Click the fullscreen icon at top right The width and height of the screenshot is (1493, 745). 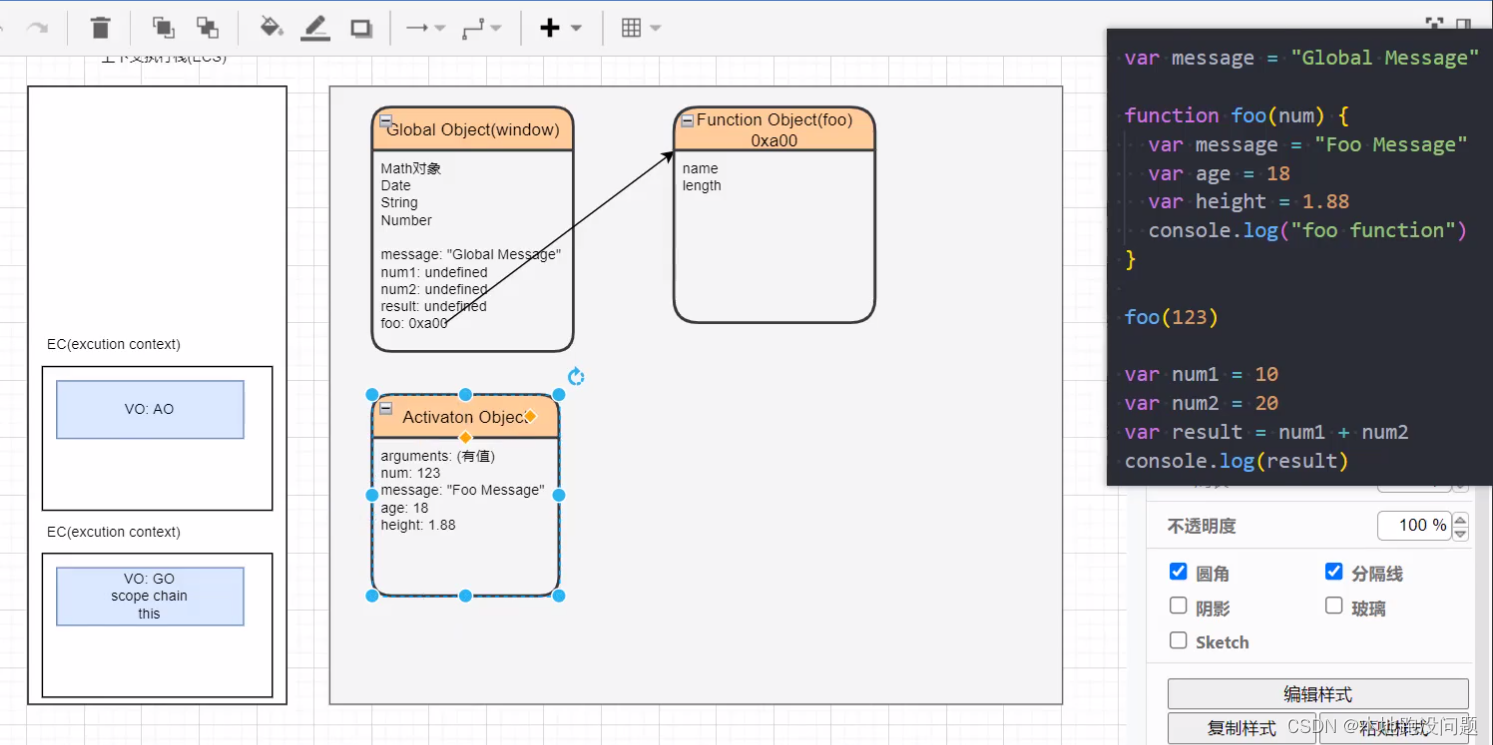coord(1435,23)
